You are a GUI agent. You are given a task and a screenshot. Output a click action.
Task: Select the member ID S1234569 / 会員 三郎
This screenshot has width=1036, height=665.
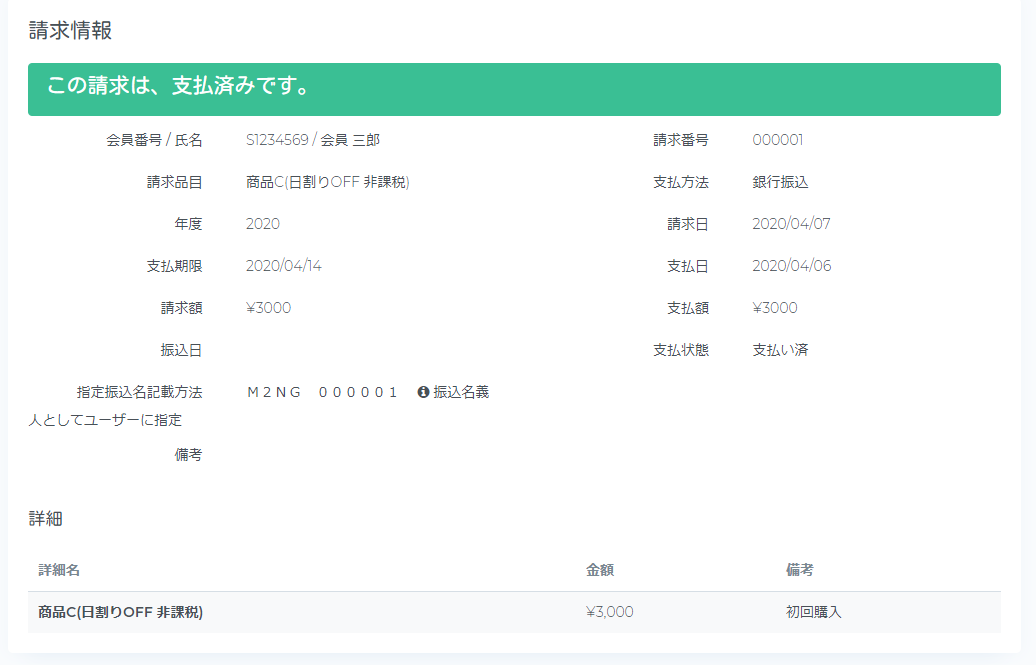point(312,140)
